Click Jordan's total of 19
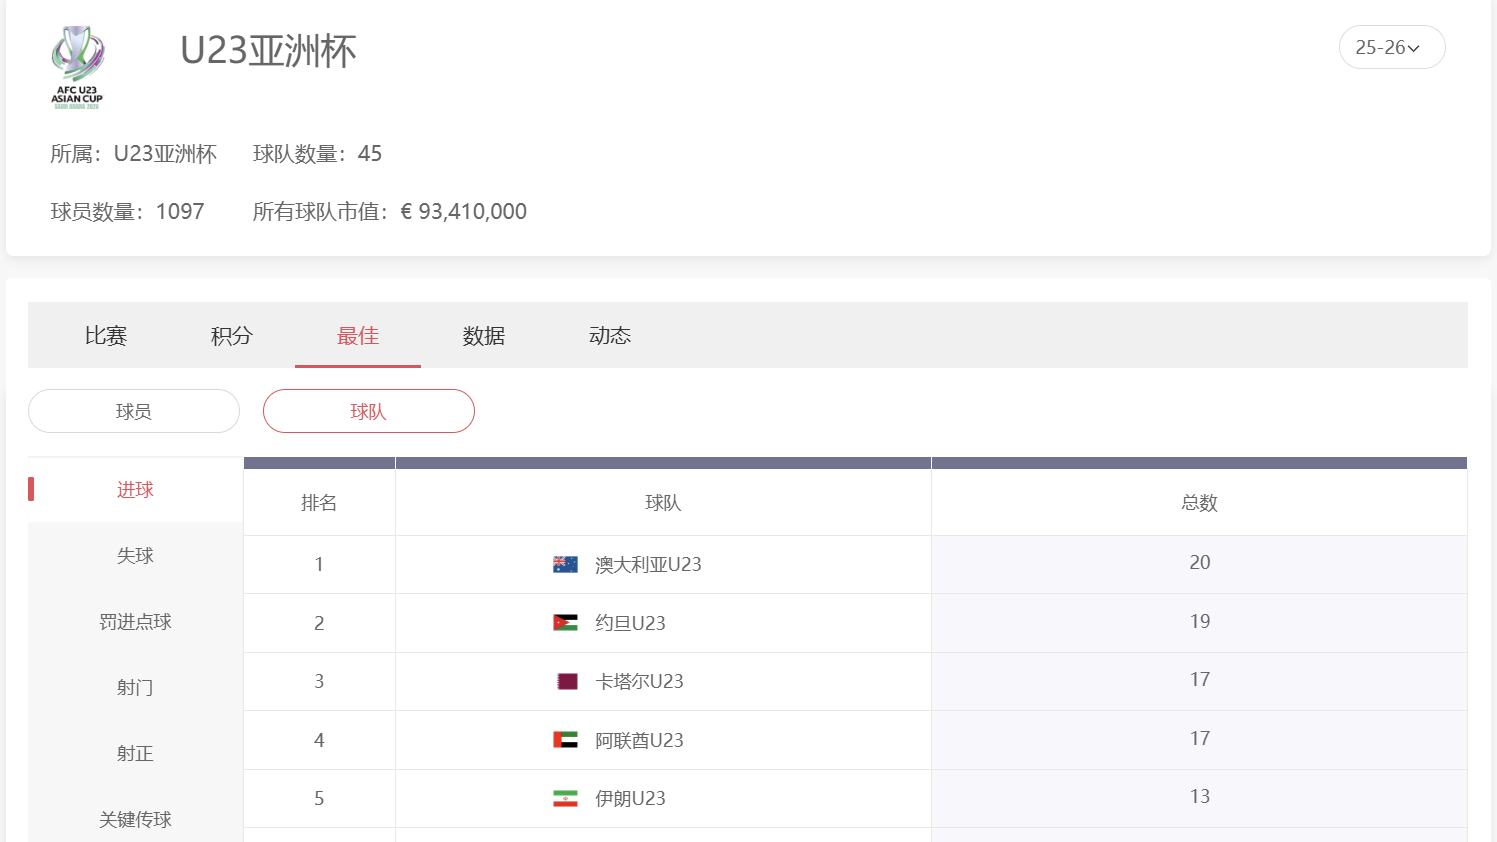Image resolution: width=1497 pixels, height=842 pixels. tap(1200, 621)
